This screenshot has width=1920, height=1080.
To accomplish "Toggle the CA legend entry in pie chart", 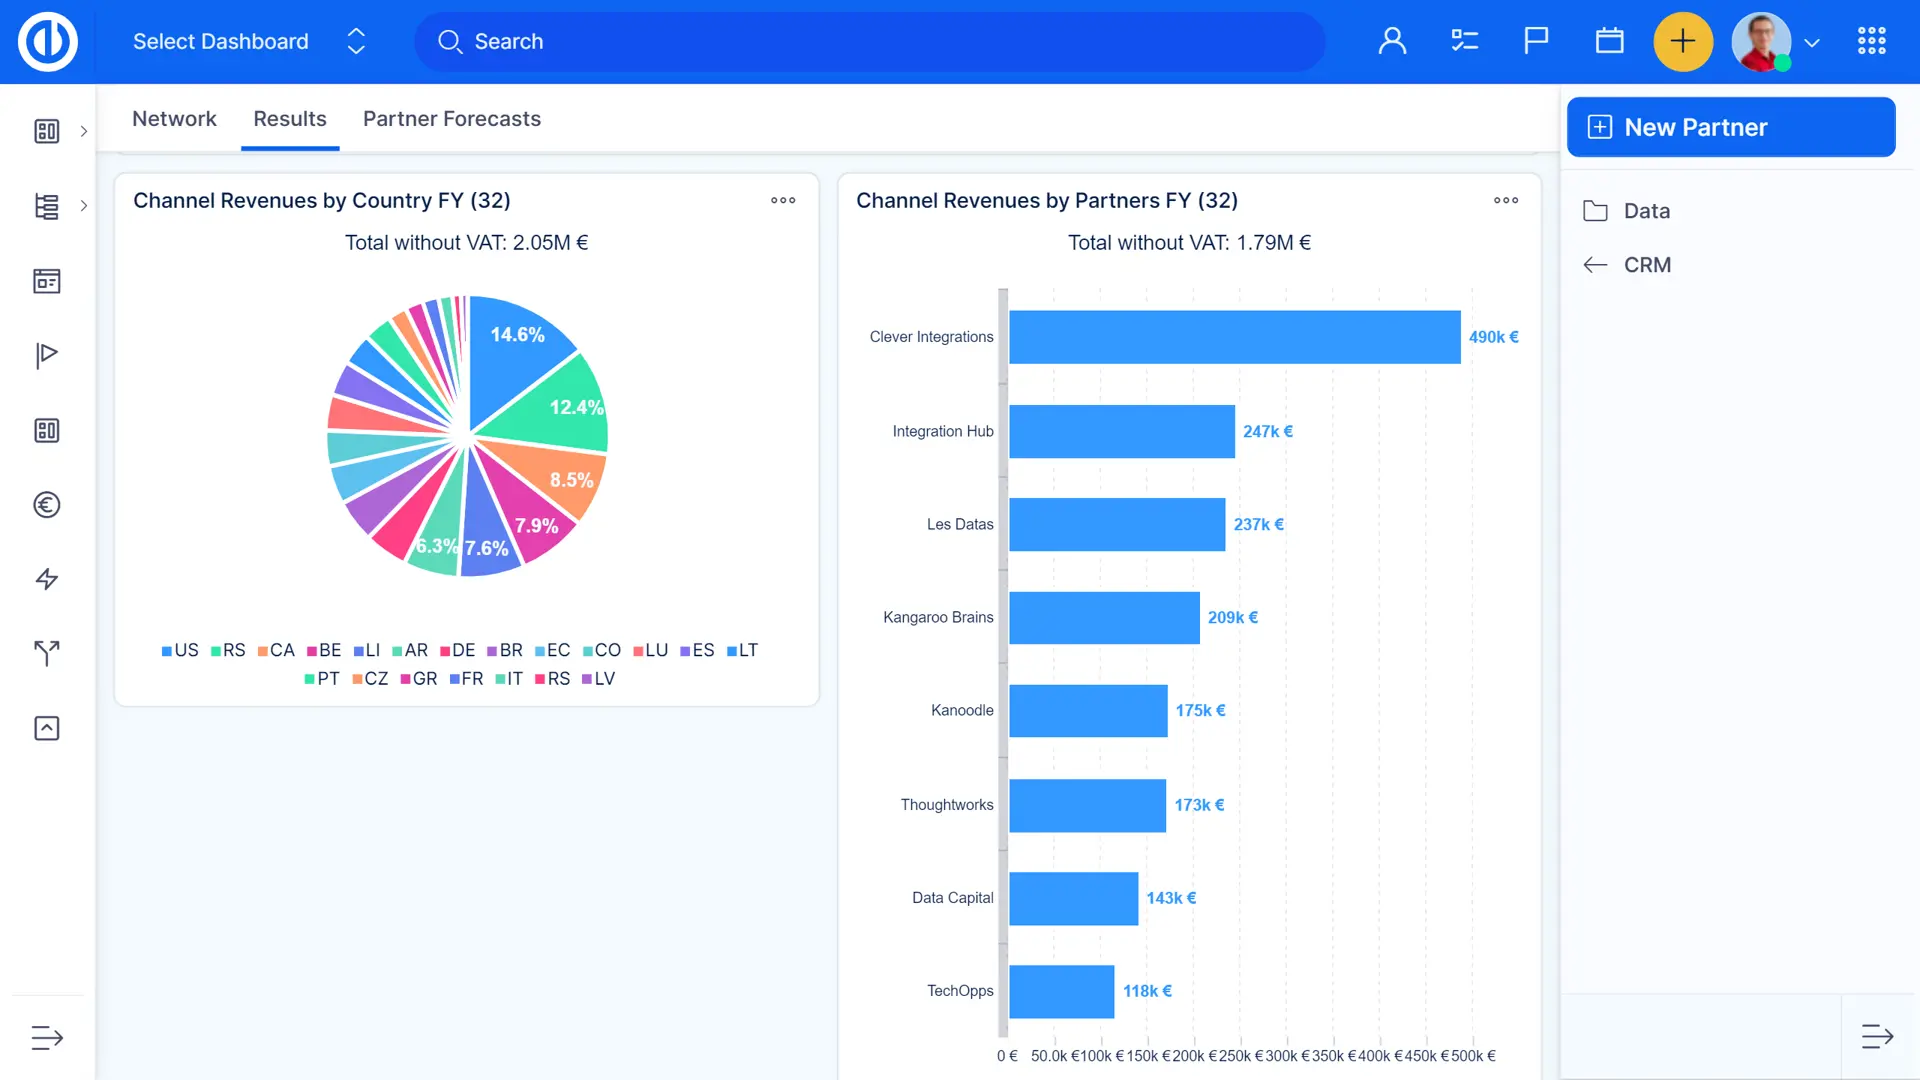I will click(276, 650).
